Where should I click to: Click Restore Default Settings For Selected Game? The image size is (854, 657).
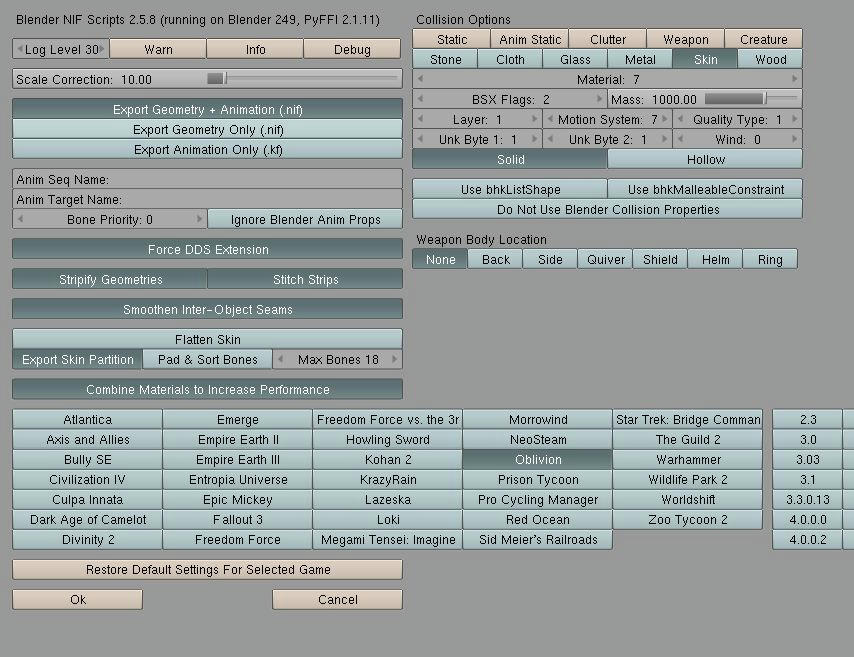click(x=208, y=569)
